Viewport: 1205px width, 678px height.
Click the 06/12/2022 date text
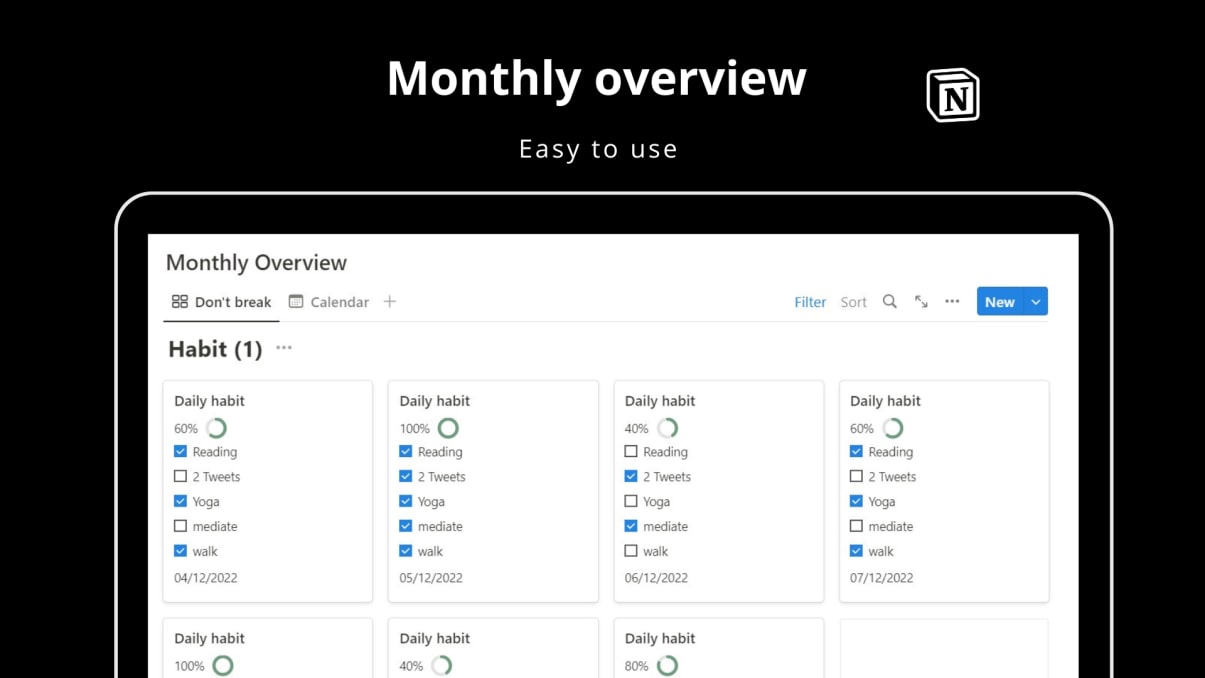coord(656,577)
